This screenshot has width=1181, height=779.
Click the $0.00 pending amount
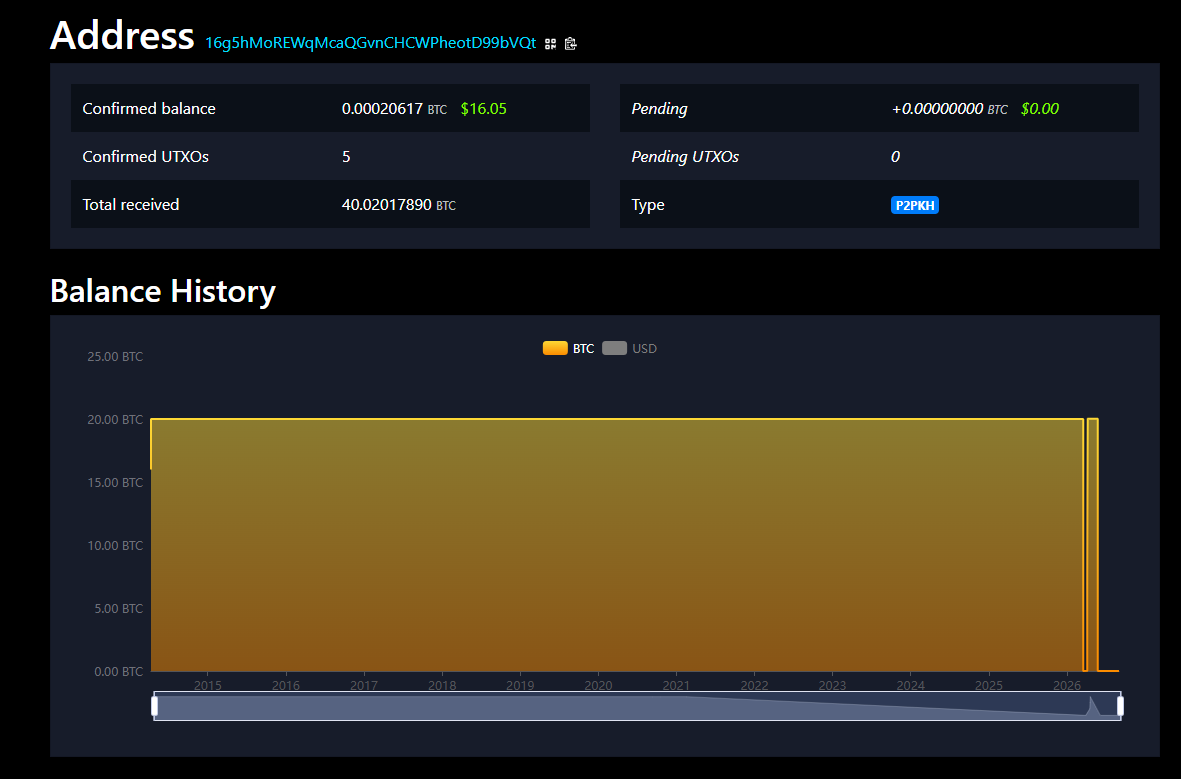pos(1039,108)
